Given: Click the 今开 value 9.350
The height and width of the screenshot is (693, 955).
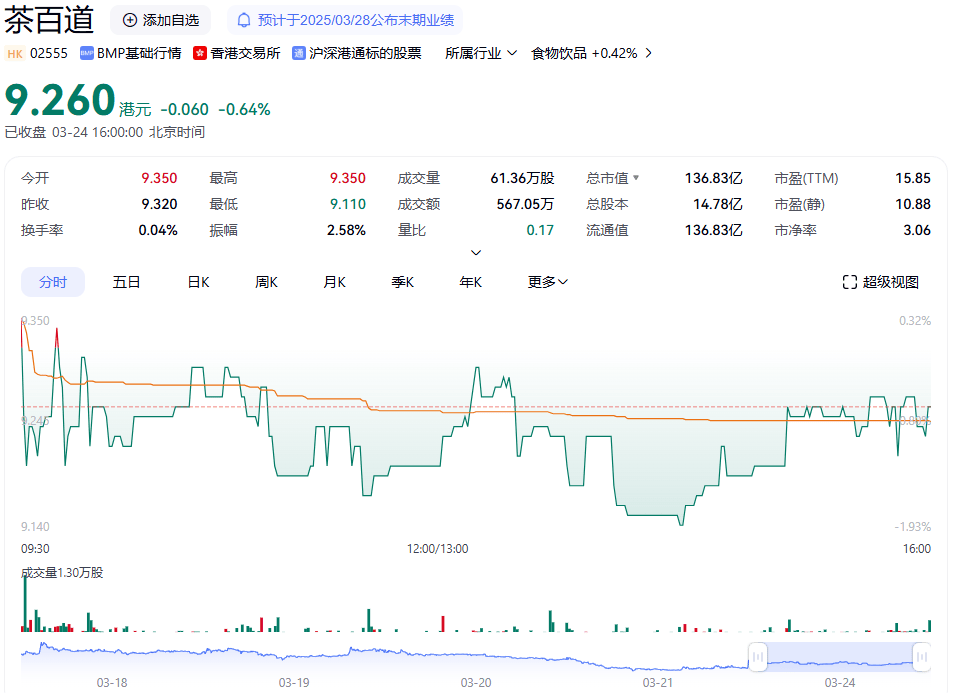Looking at the screenshot, I should (x=160, y=178).
